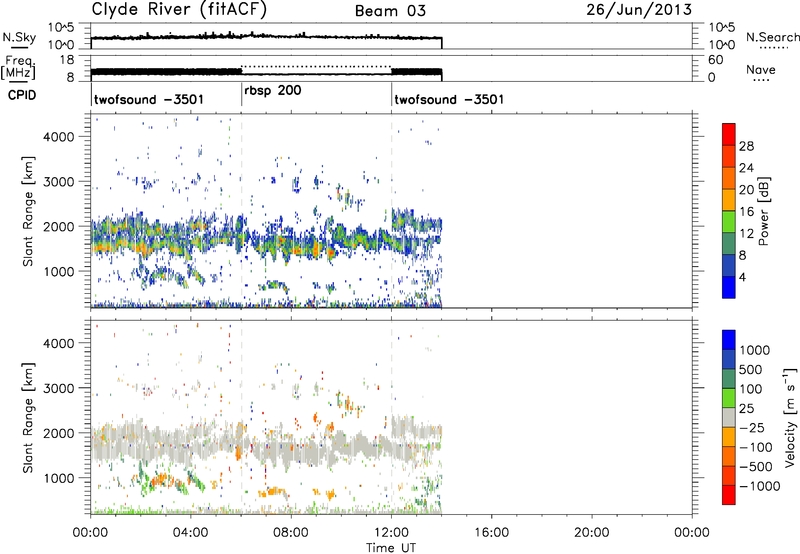Click the "Time UT" axis title
The height and width of the screenshot is (554, 800).
(391, 548)
